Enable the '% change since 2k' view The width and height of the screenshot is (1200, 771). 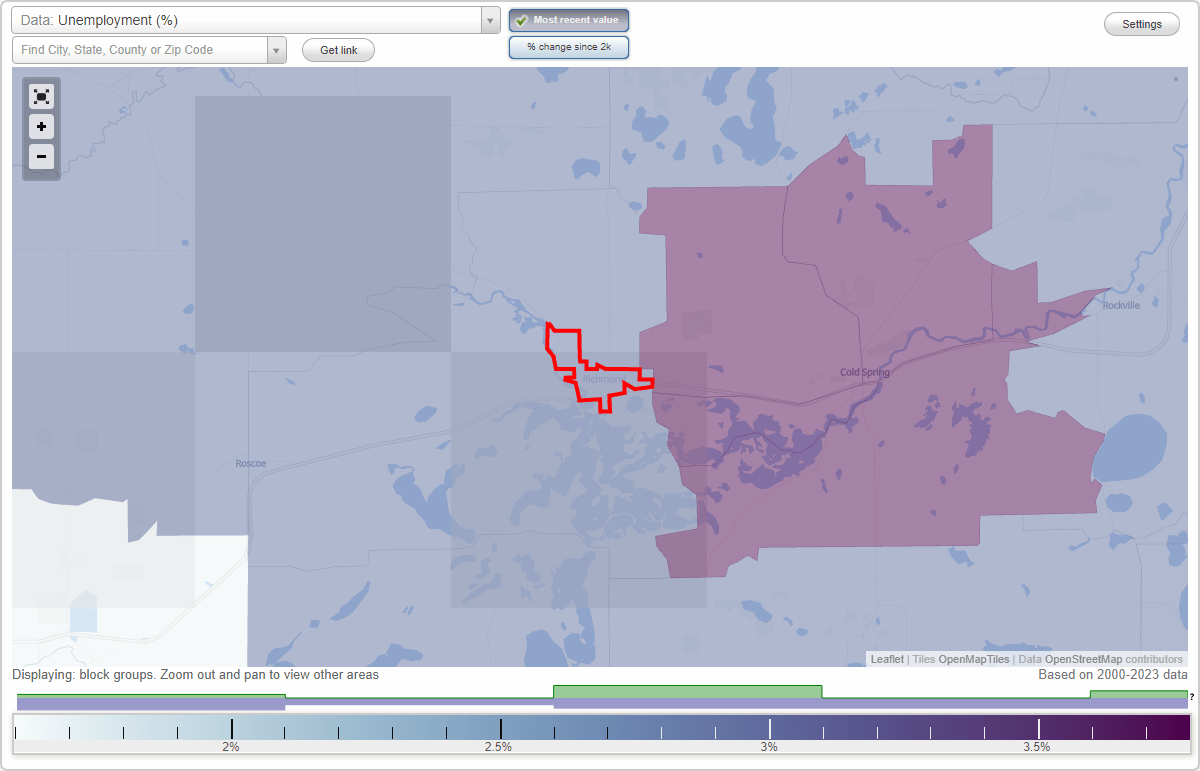point(569,46)
